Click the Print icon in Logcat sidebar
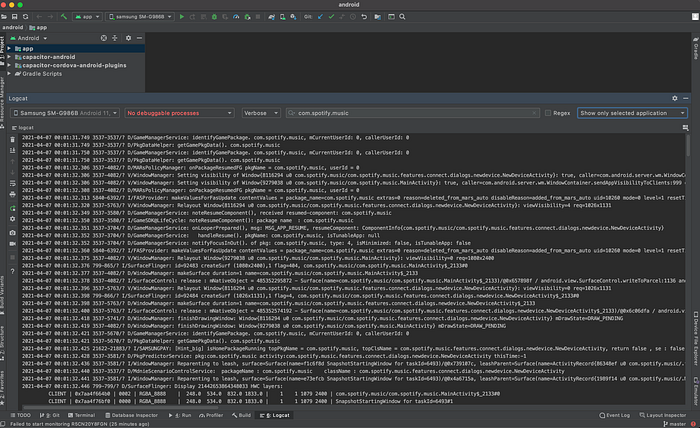 point(12,194)
